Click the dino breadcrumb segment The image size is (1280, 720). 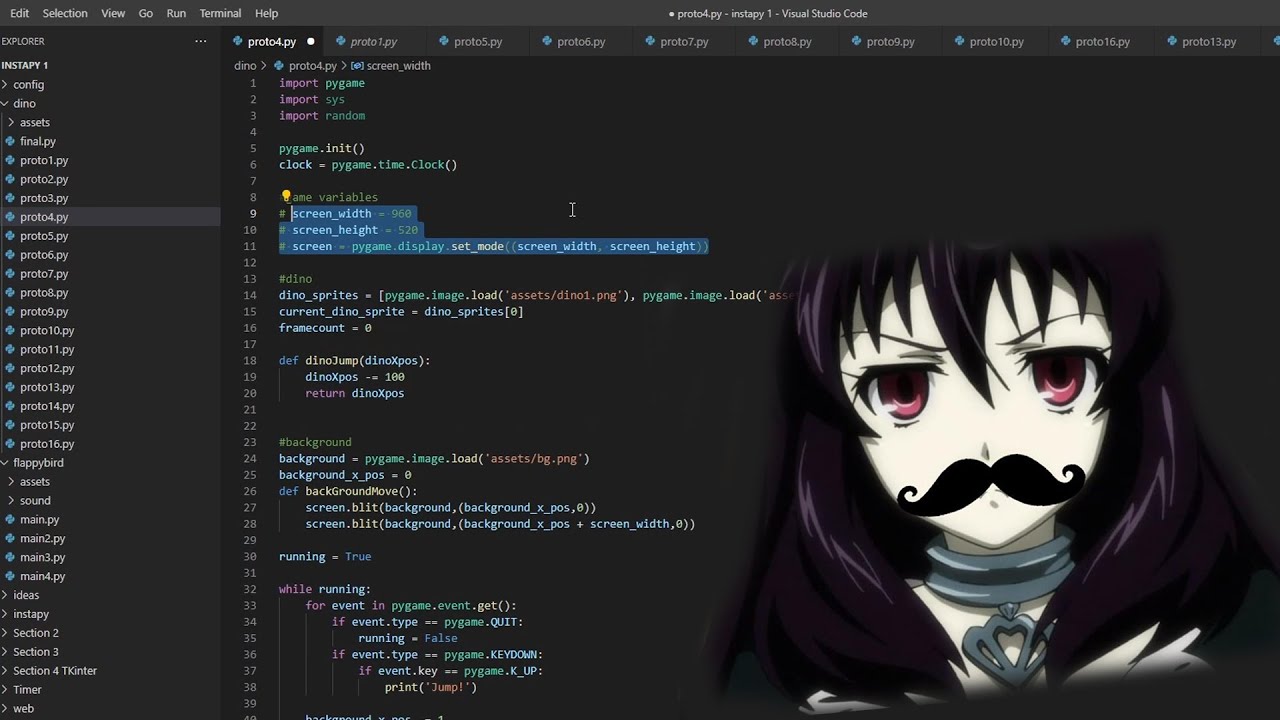tap(245, 65)
